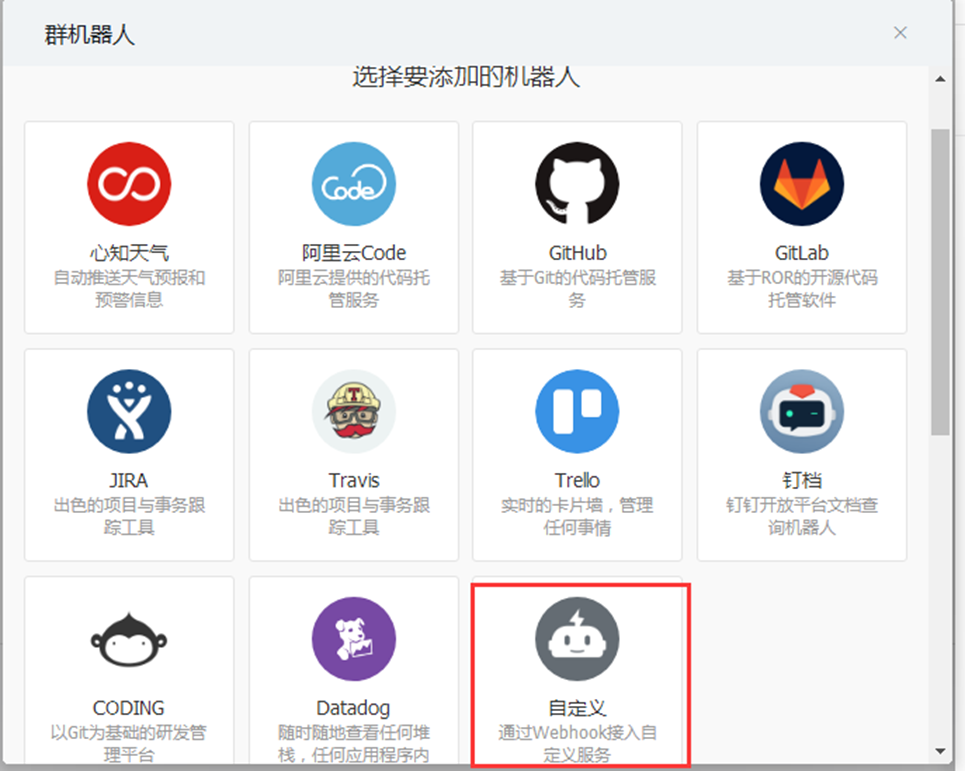965x771 pixels.
Task: Click the vertical scrollbar thumb
Action: 940,282
